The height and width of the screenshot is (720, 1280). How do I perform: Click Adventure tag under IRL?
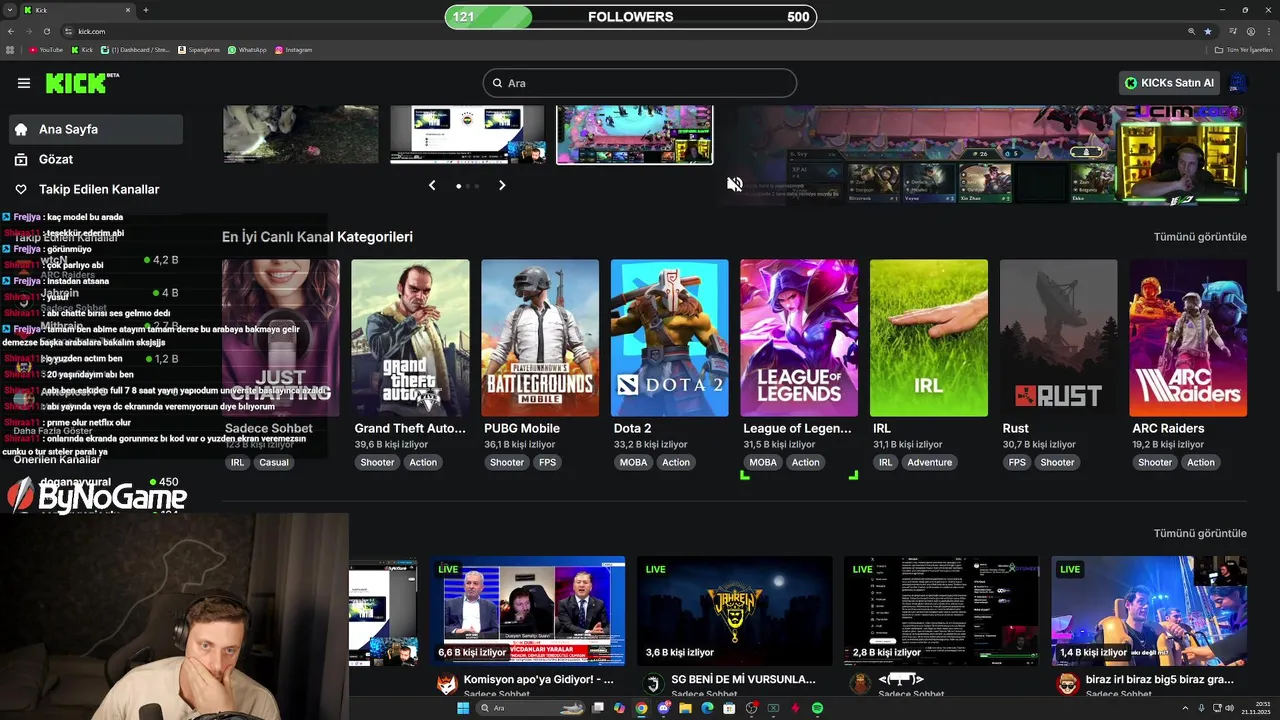pos(930,462)
